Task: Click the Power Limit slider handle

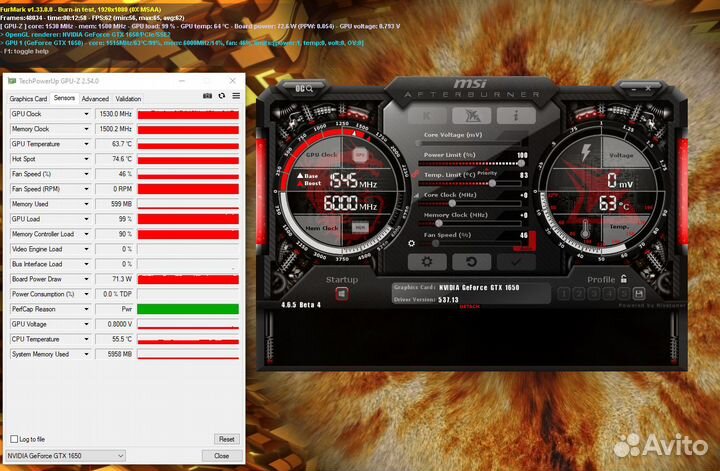Action: coord(521,163)
